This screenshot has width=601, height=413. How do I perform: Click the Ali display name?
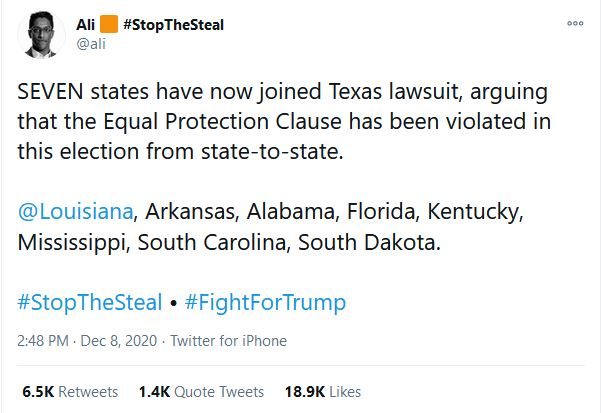click(x=85, y=25)
